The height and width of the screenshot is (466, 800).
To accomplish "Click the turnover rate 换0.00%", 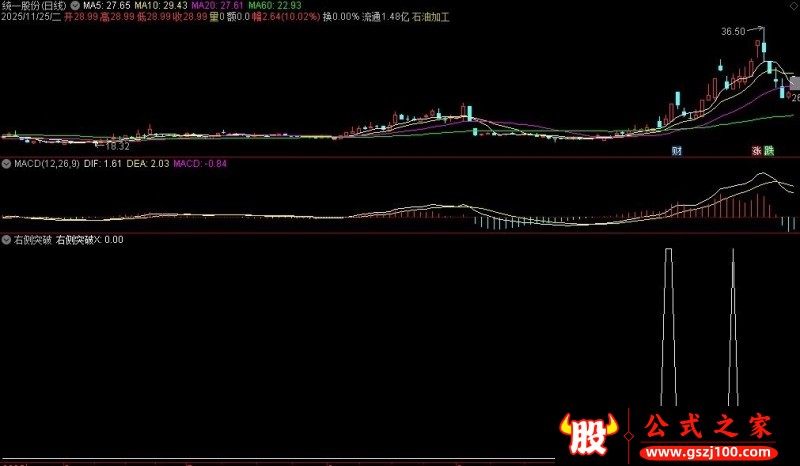I will [x=341, y=17].
